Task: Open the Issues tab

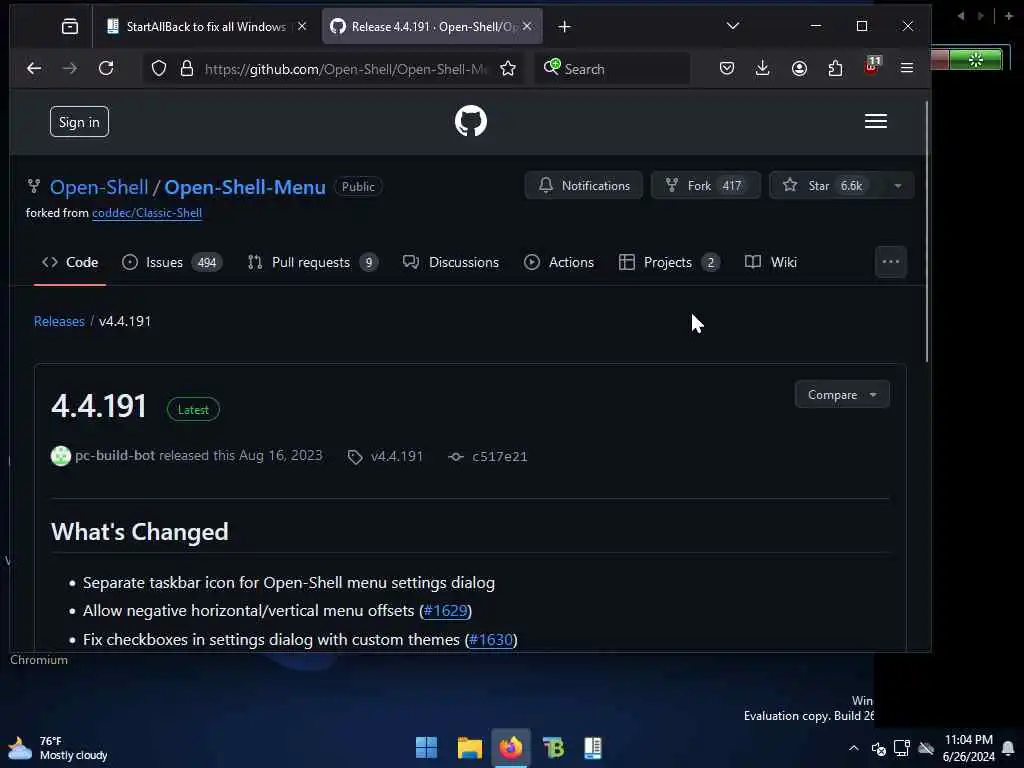Action: [x=172, y=262]
